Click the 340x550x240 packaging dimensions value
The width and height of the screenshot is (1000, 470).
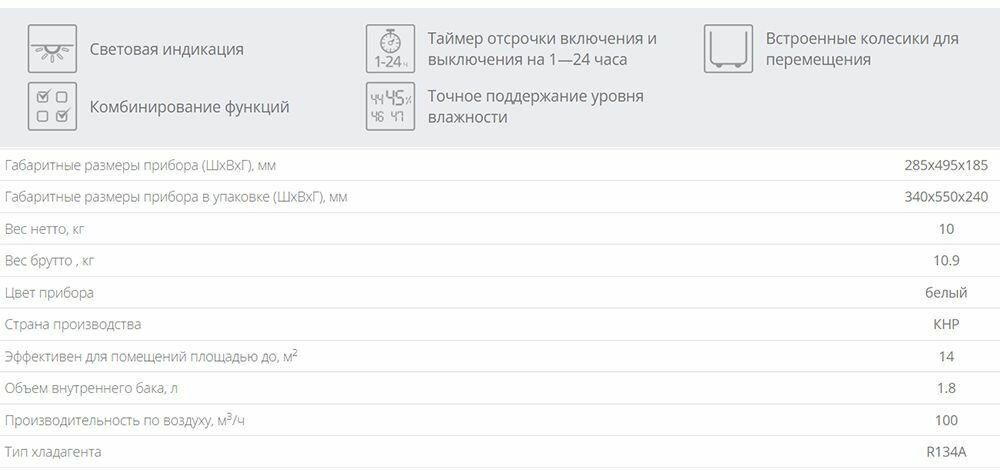pyautogui.click(x=945, y=197)
